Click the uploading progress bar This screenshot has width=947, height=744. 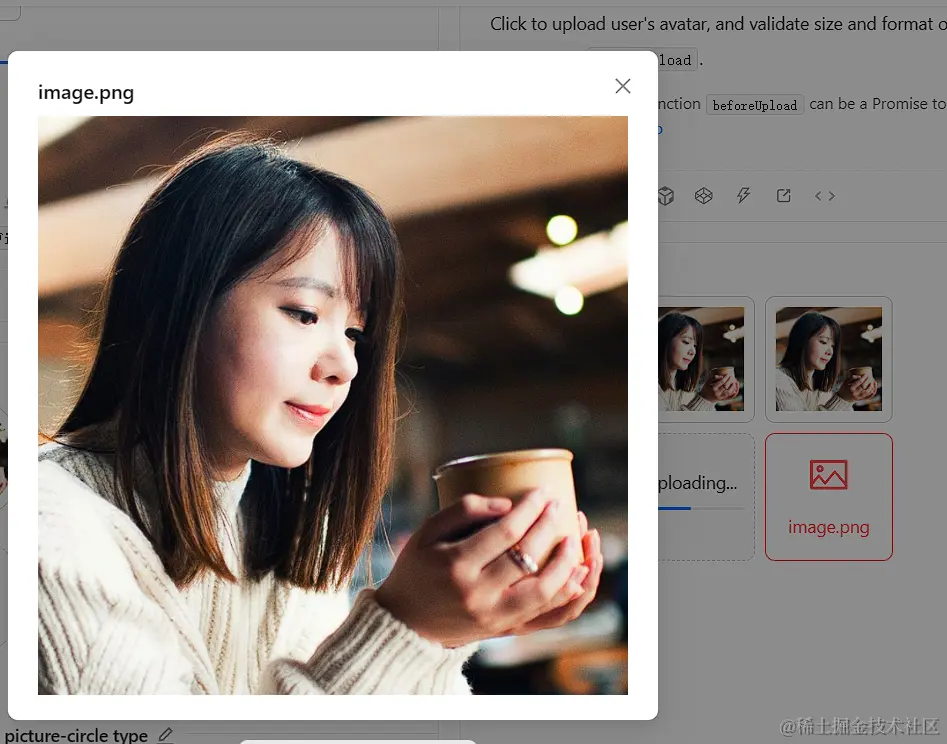(701, 508)
